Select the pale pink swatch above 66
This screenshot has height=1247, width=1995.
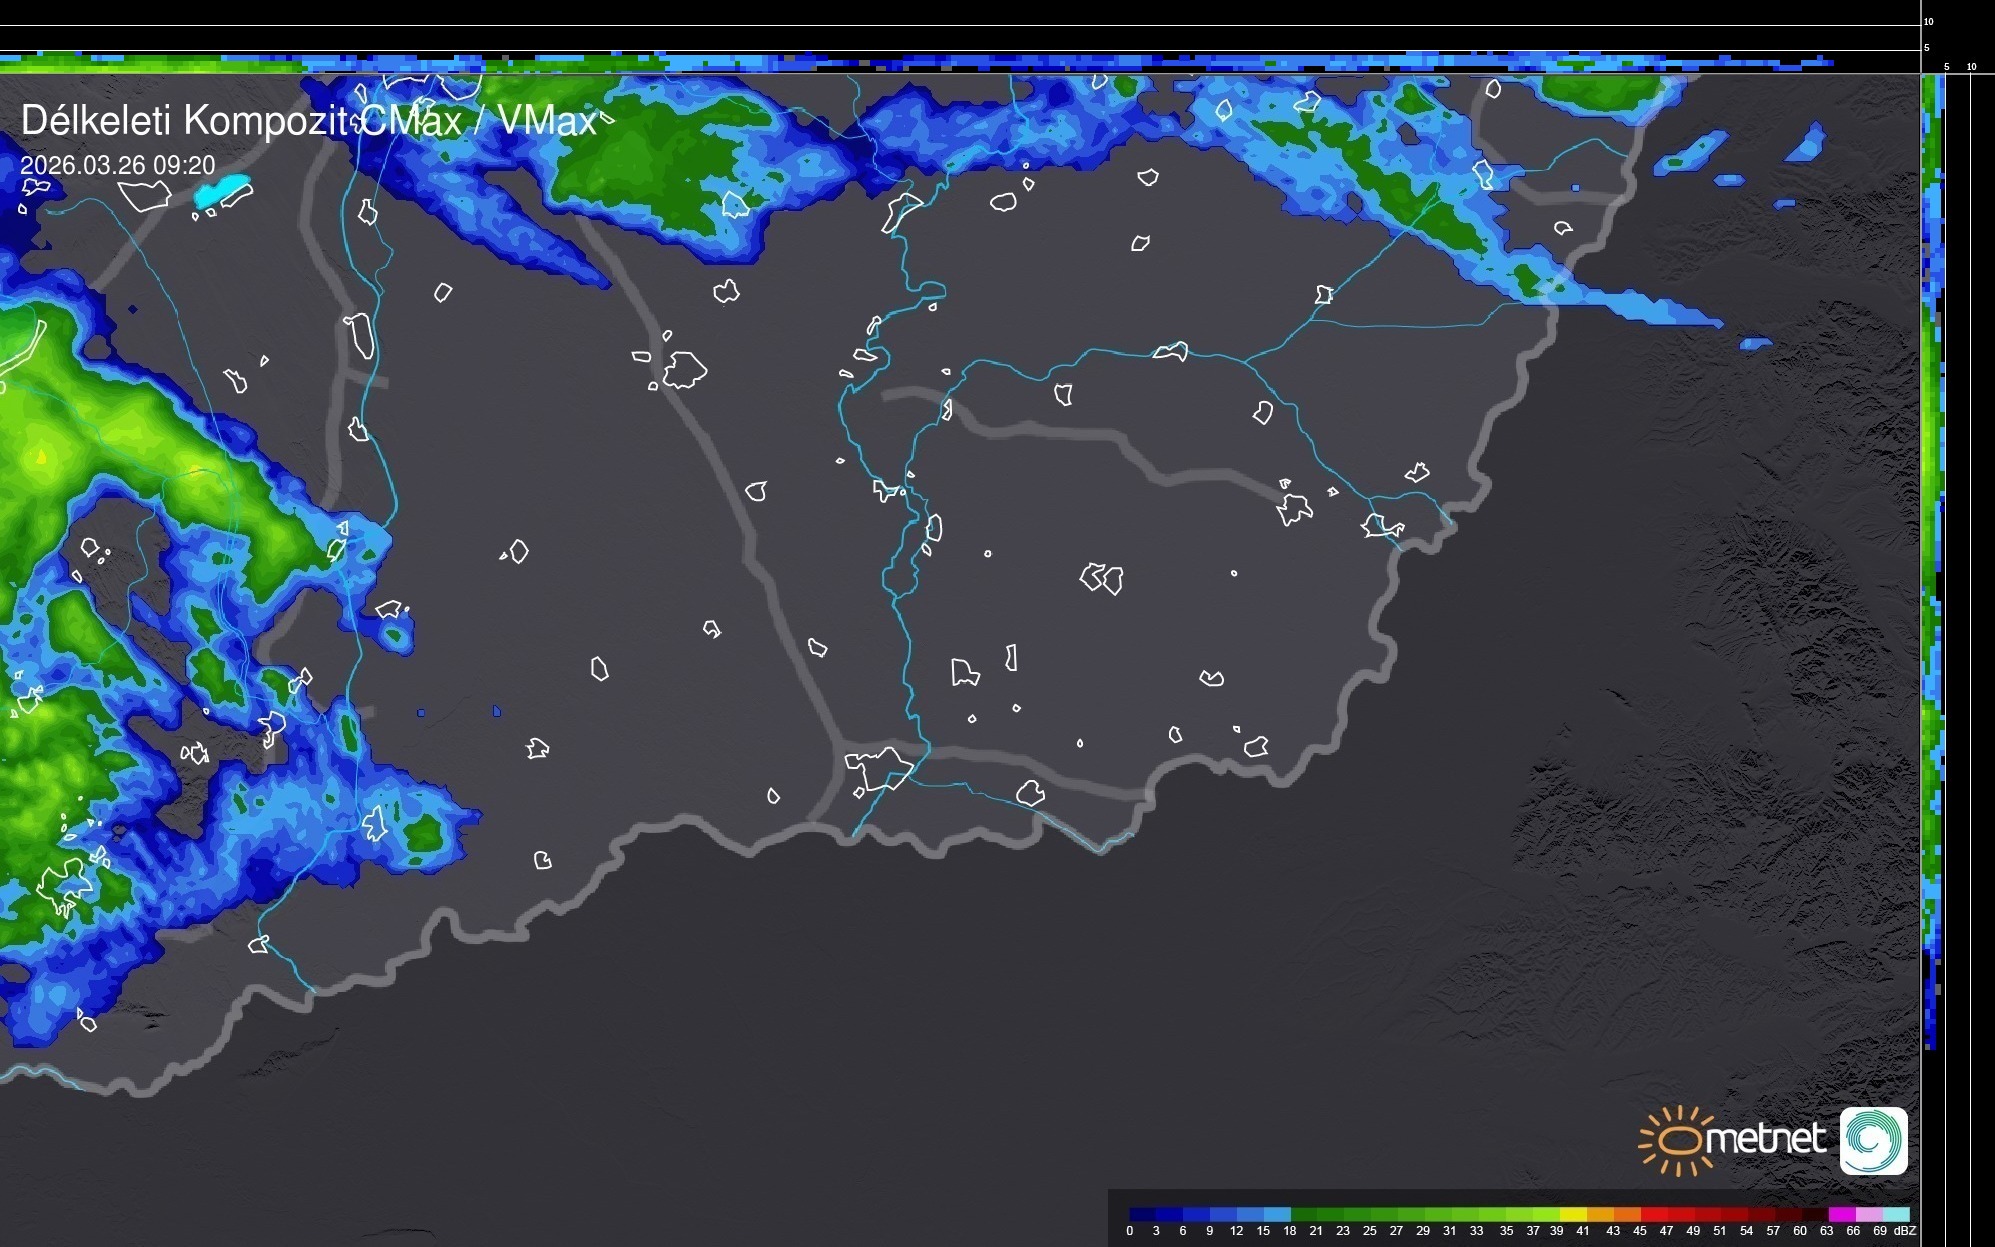coord(1868,1214)
